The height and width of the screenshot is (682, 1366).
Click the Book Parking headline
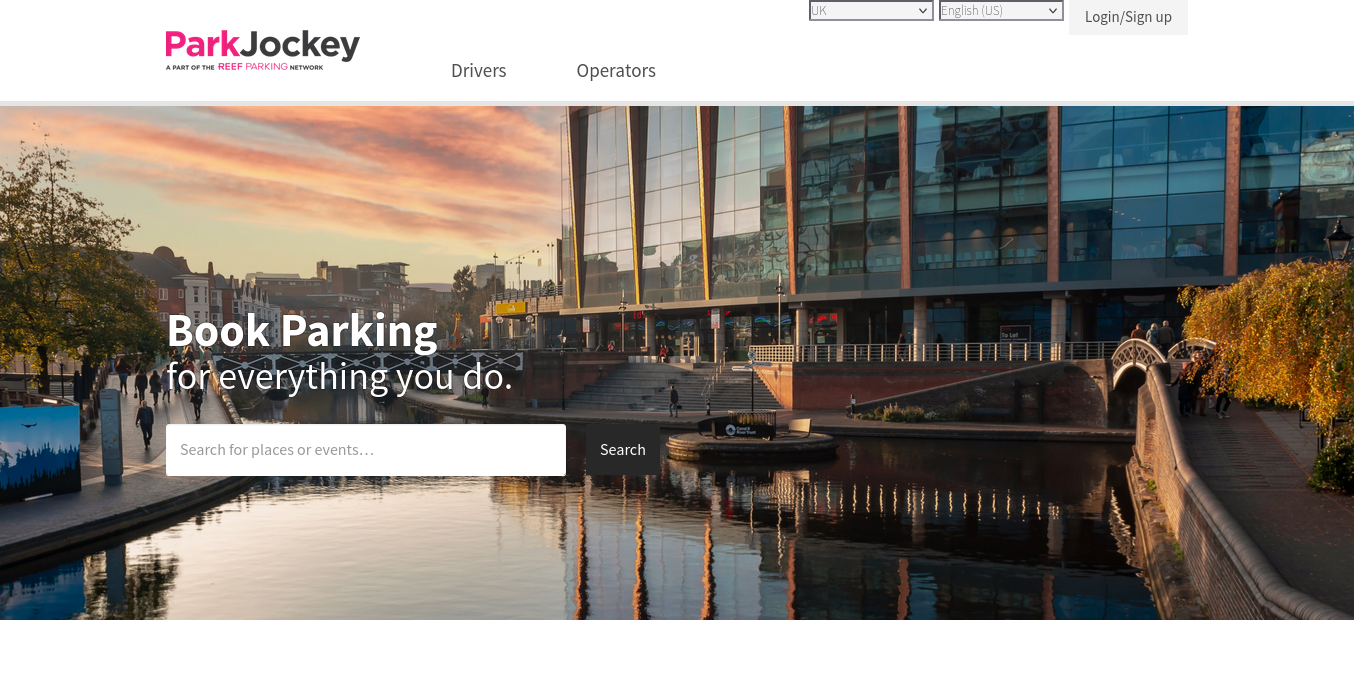(x=302, y=330)
